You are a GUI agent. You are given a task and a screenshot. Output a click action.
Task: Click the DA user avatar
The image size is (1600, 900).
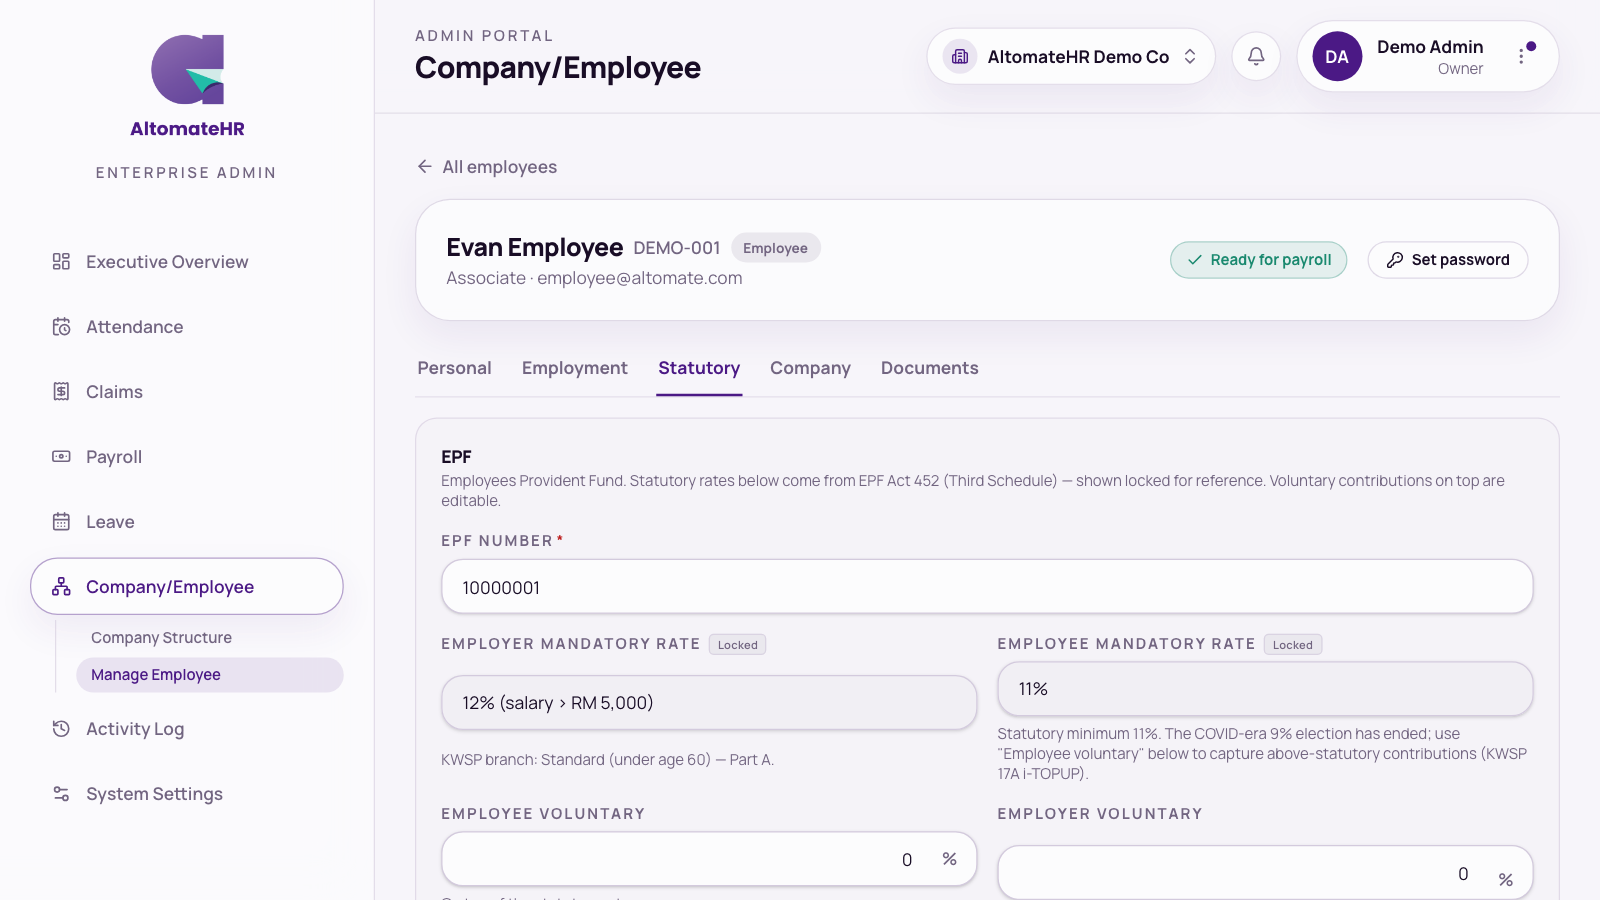pyautogui.click(x=1337, y=57)
